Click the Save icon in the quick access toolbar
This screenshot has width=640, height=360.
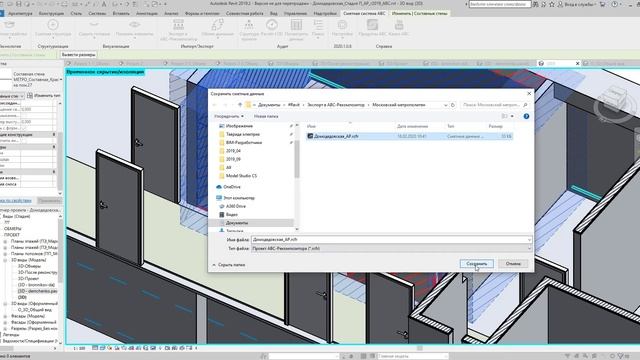pyautogui.click(x=18, y=4)
